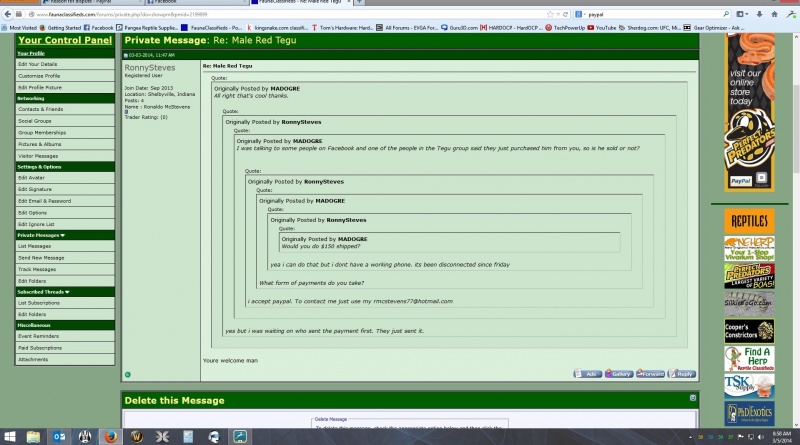Open Outlook from taskbar
Image resolution: width=800 pixels, height=445 pixels.
click(59, 437)
